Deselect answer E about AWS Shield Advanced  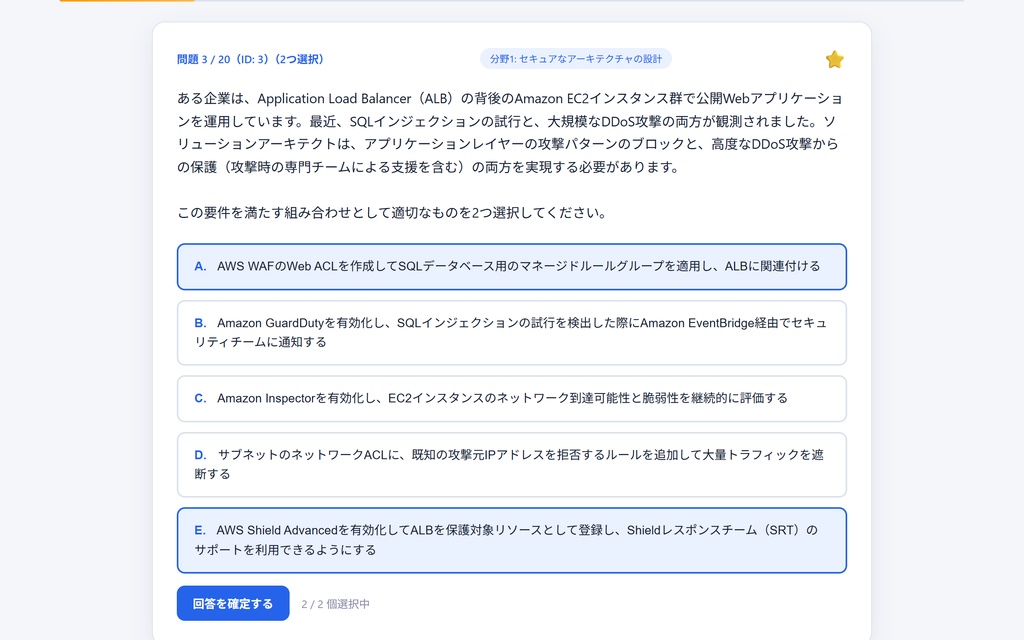[x=511, y=540]
